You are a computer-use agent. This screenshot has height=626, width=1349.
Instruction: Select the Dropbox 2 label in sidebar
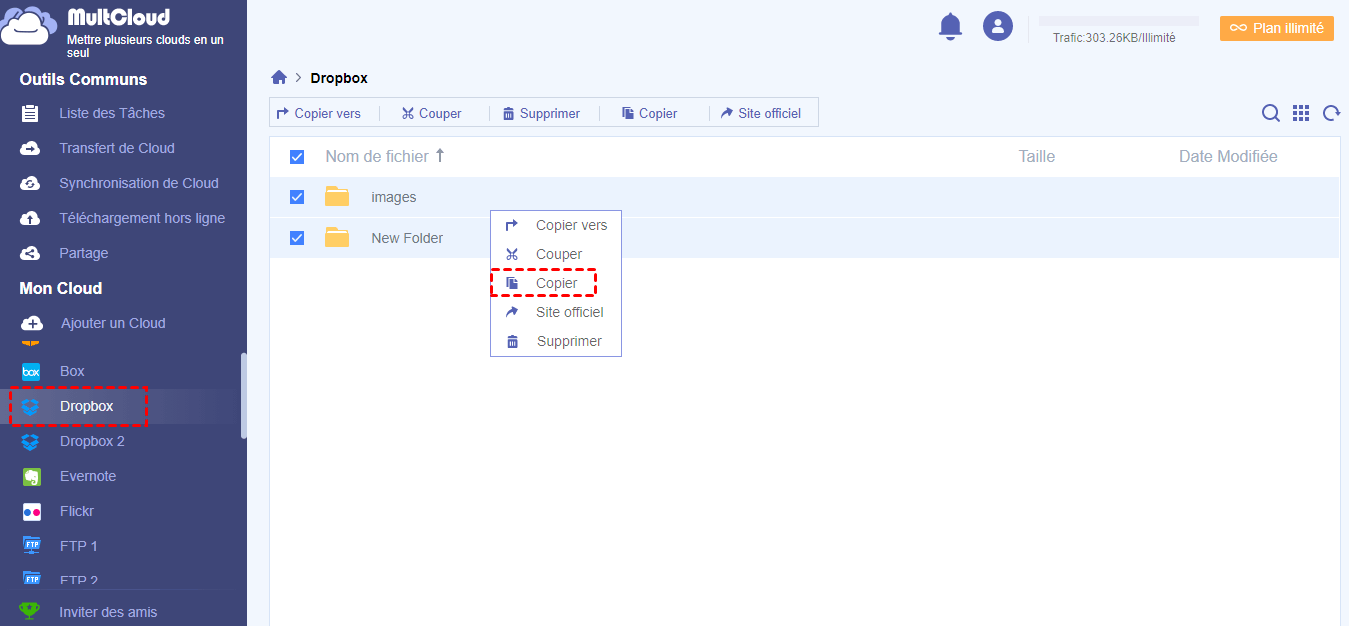(x=92, y=441)
